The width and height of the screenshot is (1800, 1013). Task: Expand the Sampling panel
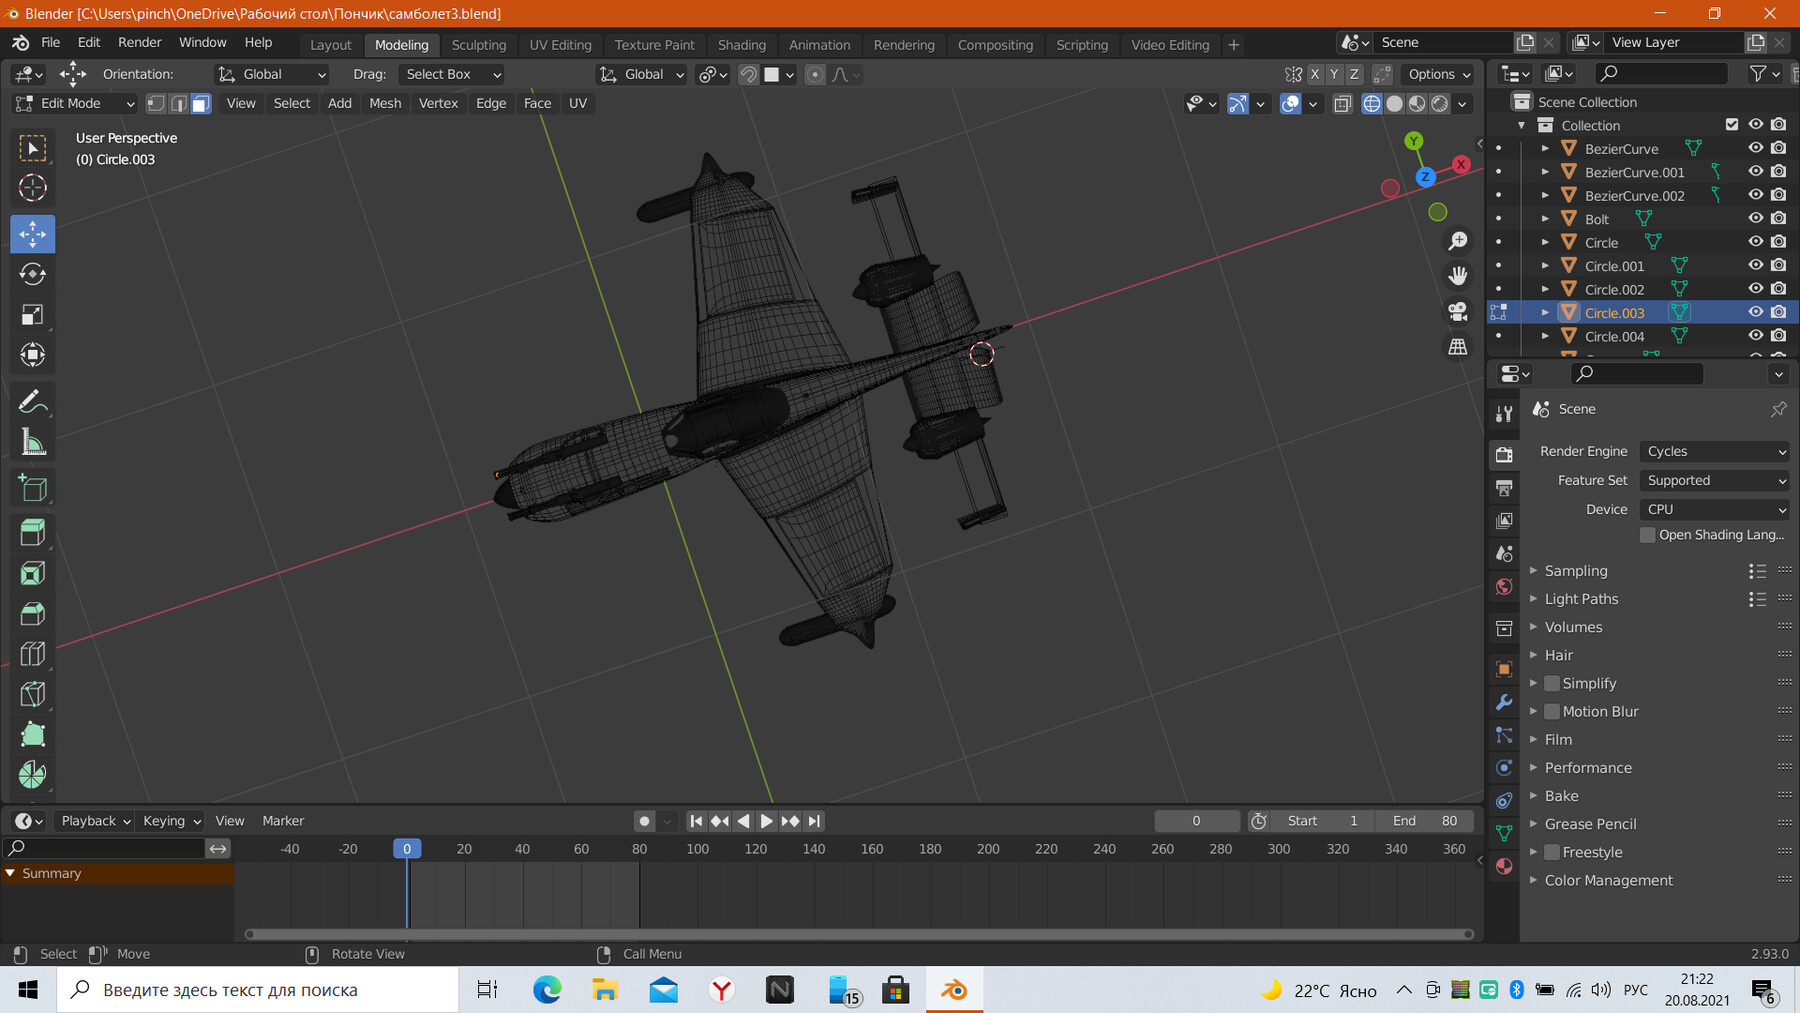coord(1575,571)
